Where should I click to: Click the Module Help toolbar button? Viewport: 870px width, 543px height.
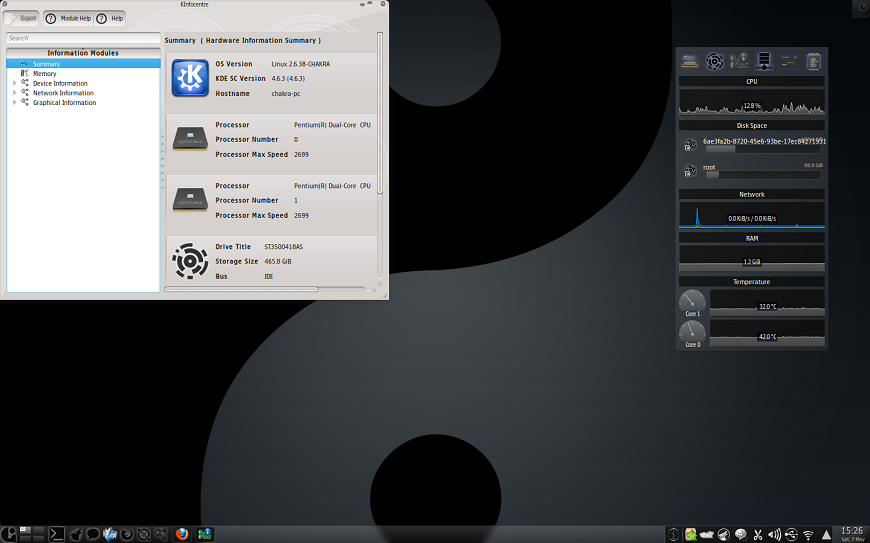[68, 18]
